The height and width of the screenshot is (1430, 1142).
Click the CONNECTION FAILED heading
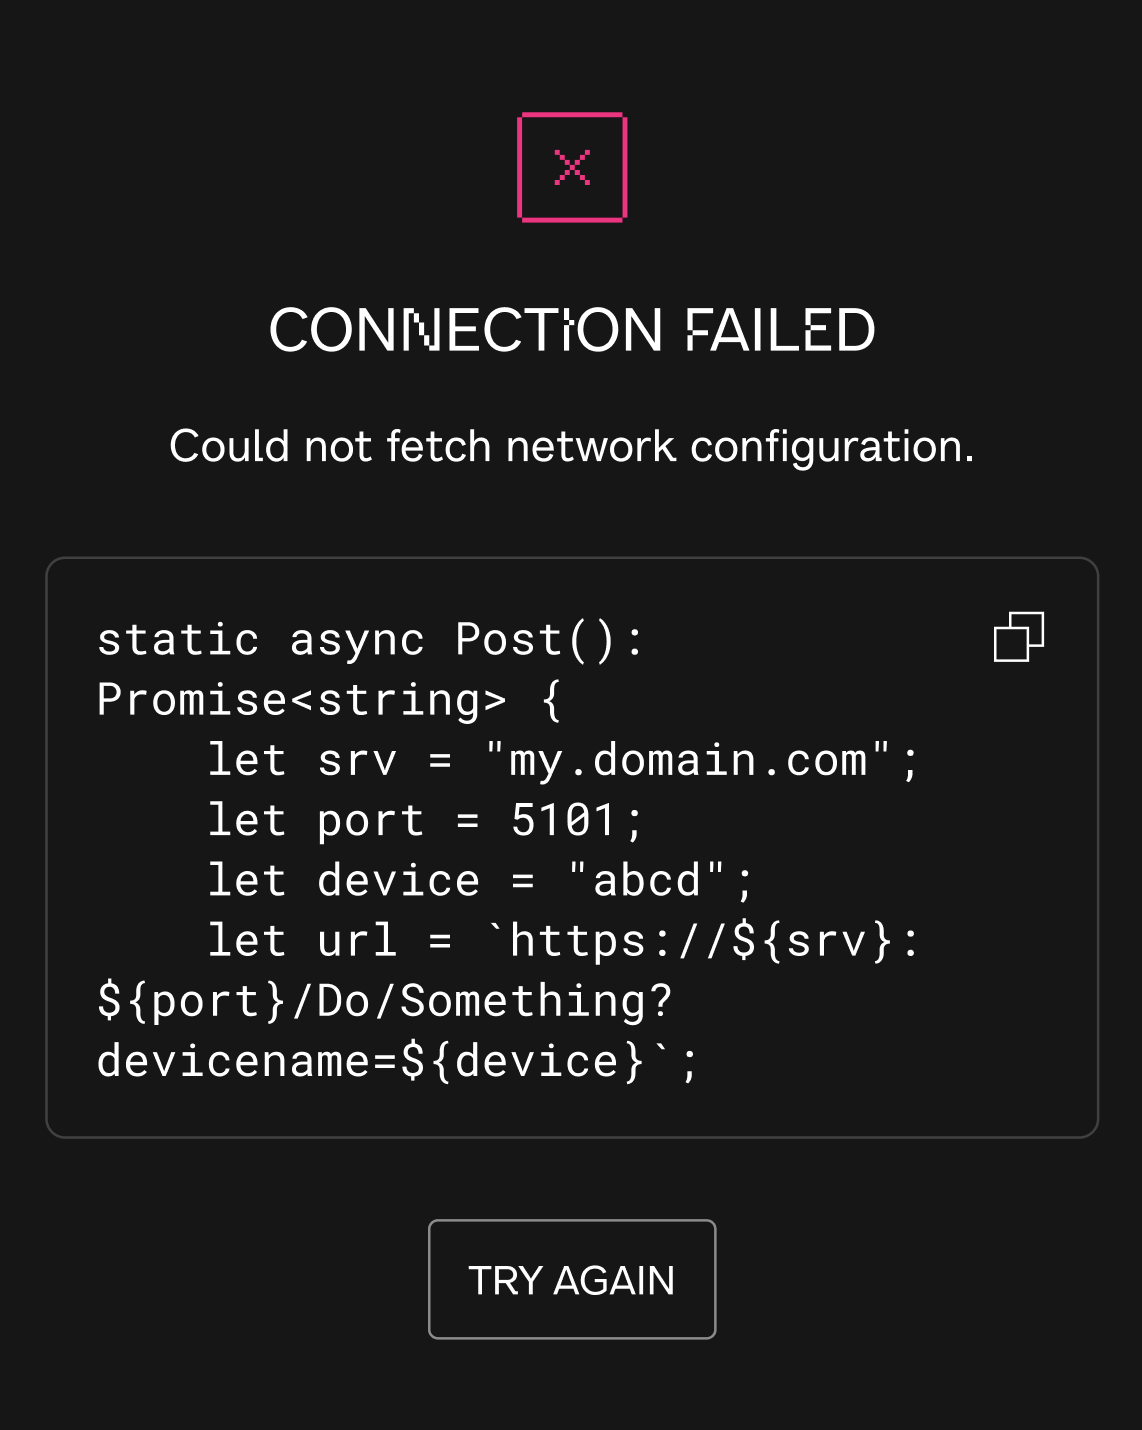(x=572, y=328)
